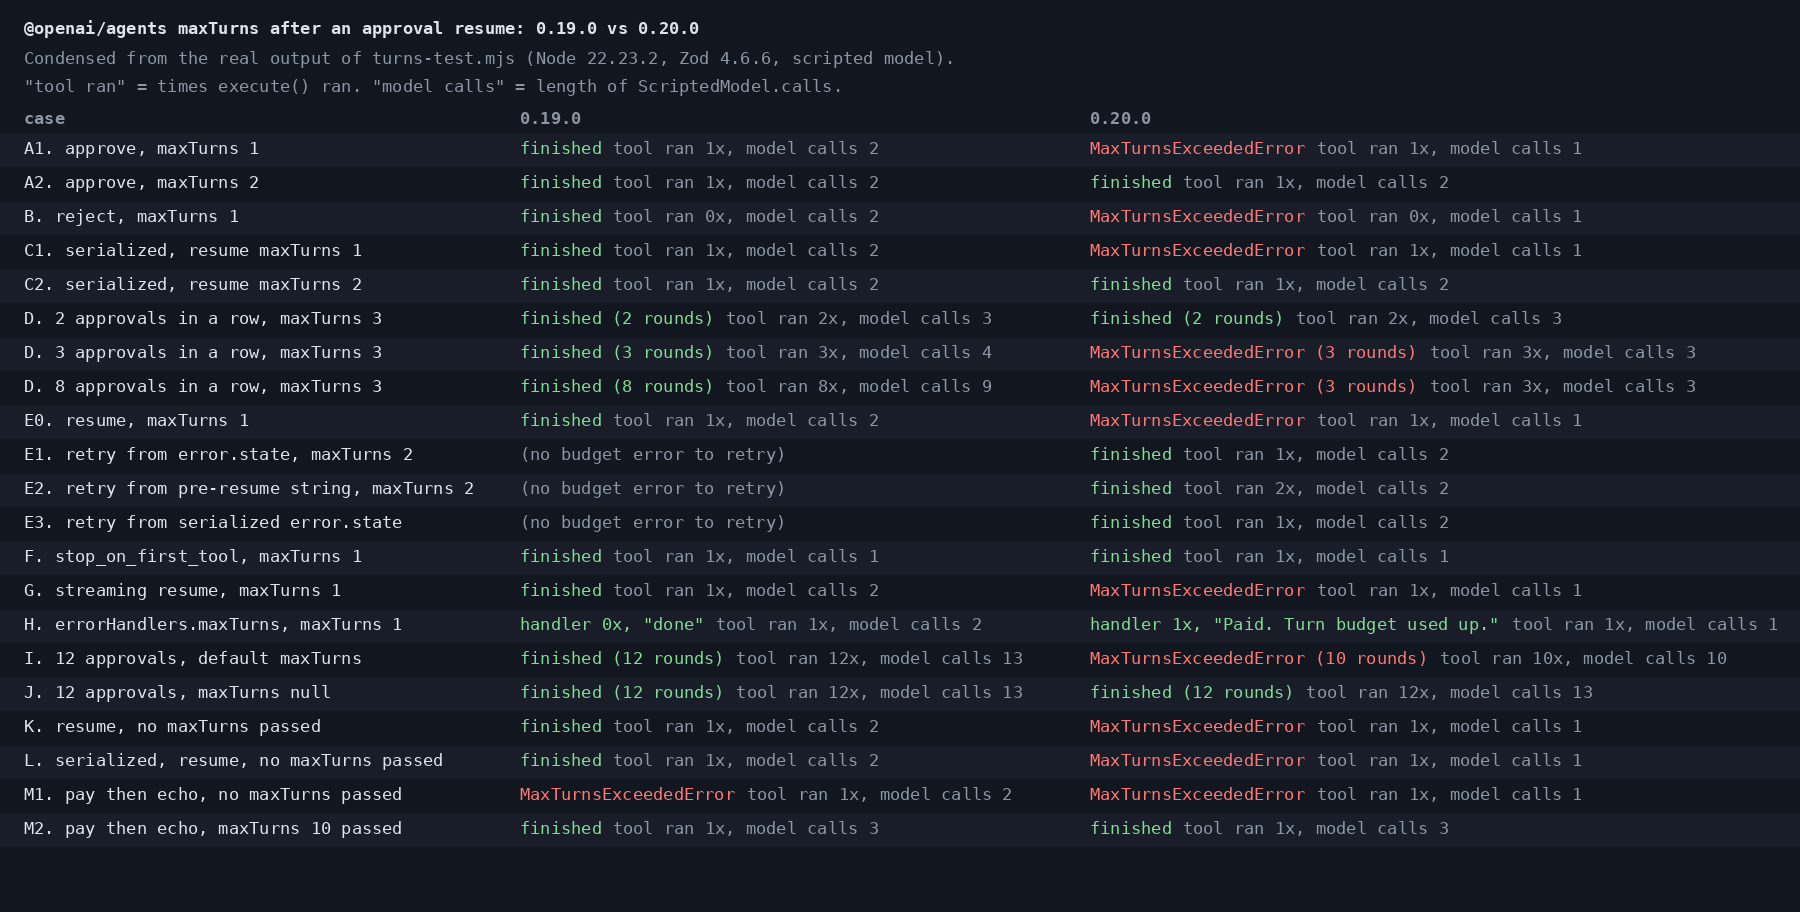Click the subtitle line 'Condensed from the real output'

[489, 58]
